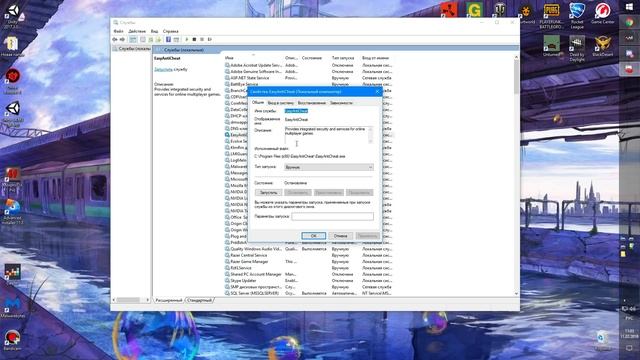
Task: Switch to the Вход в систему tab
Action: click(281, 103)
